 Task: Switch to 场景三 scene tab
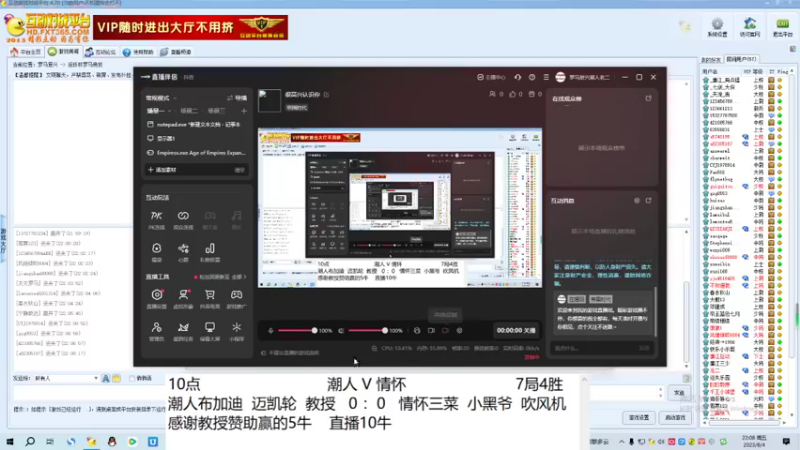click(217, 111)
